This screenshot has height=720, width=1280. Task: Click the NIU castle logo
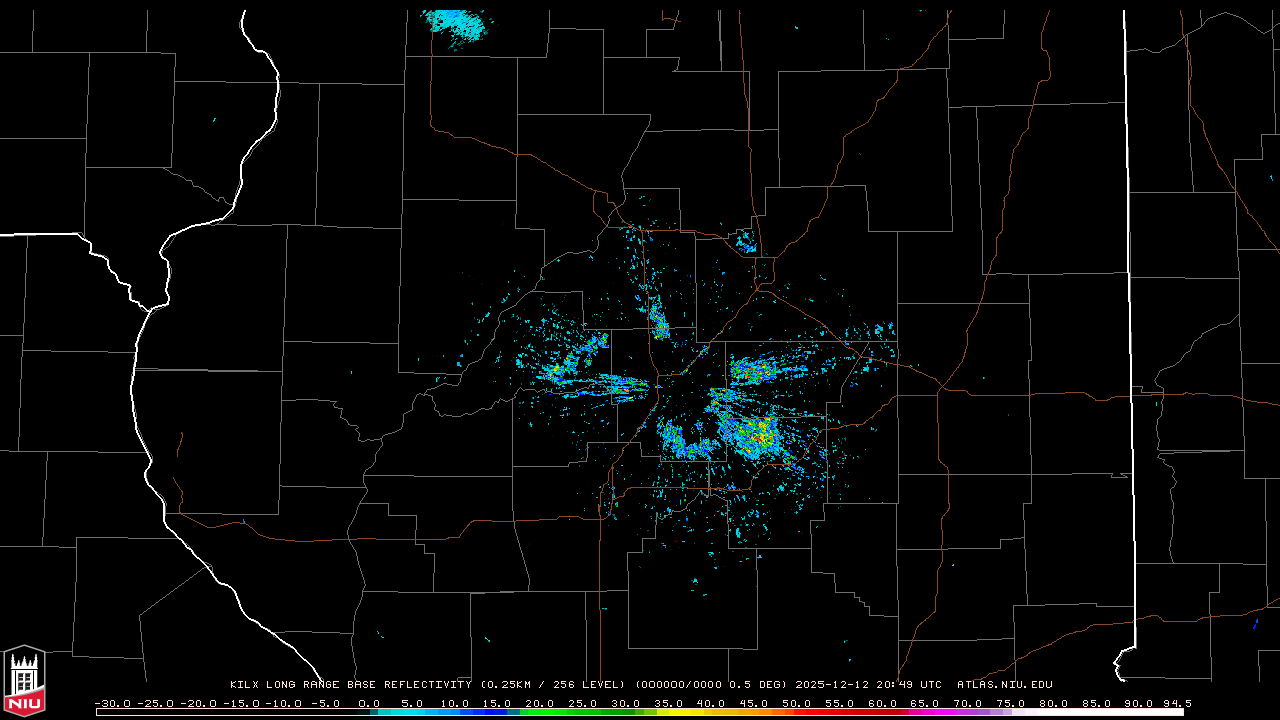click(x=24, y=679)
